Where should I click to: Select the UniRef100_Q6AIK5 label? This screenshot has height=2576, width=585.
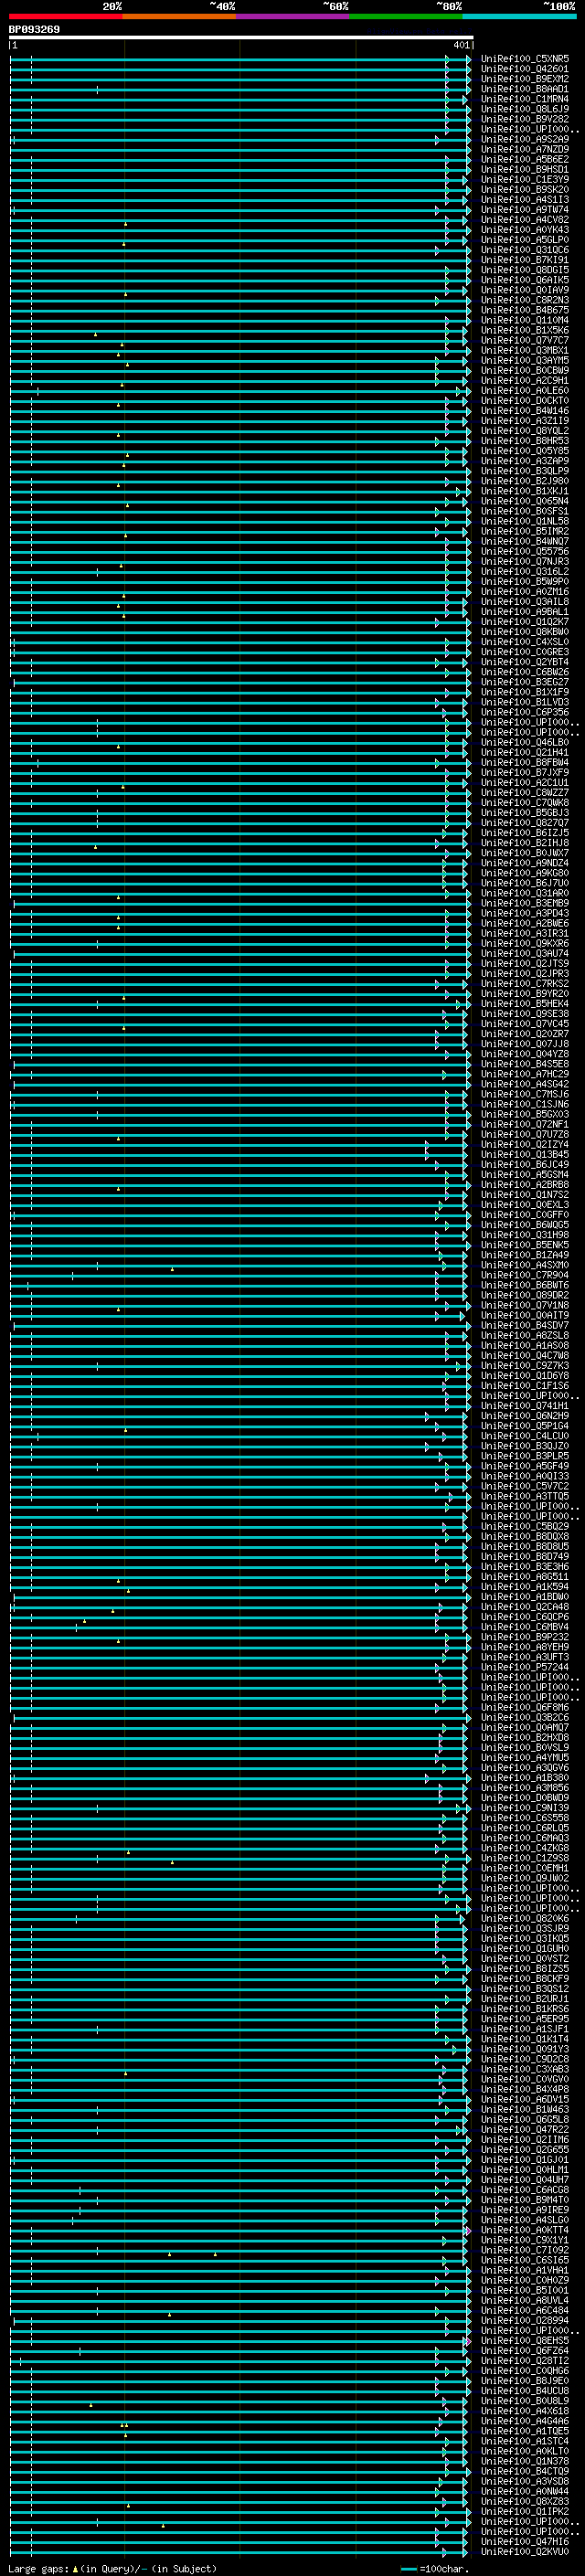[525, 280]
